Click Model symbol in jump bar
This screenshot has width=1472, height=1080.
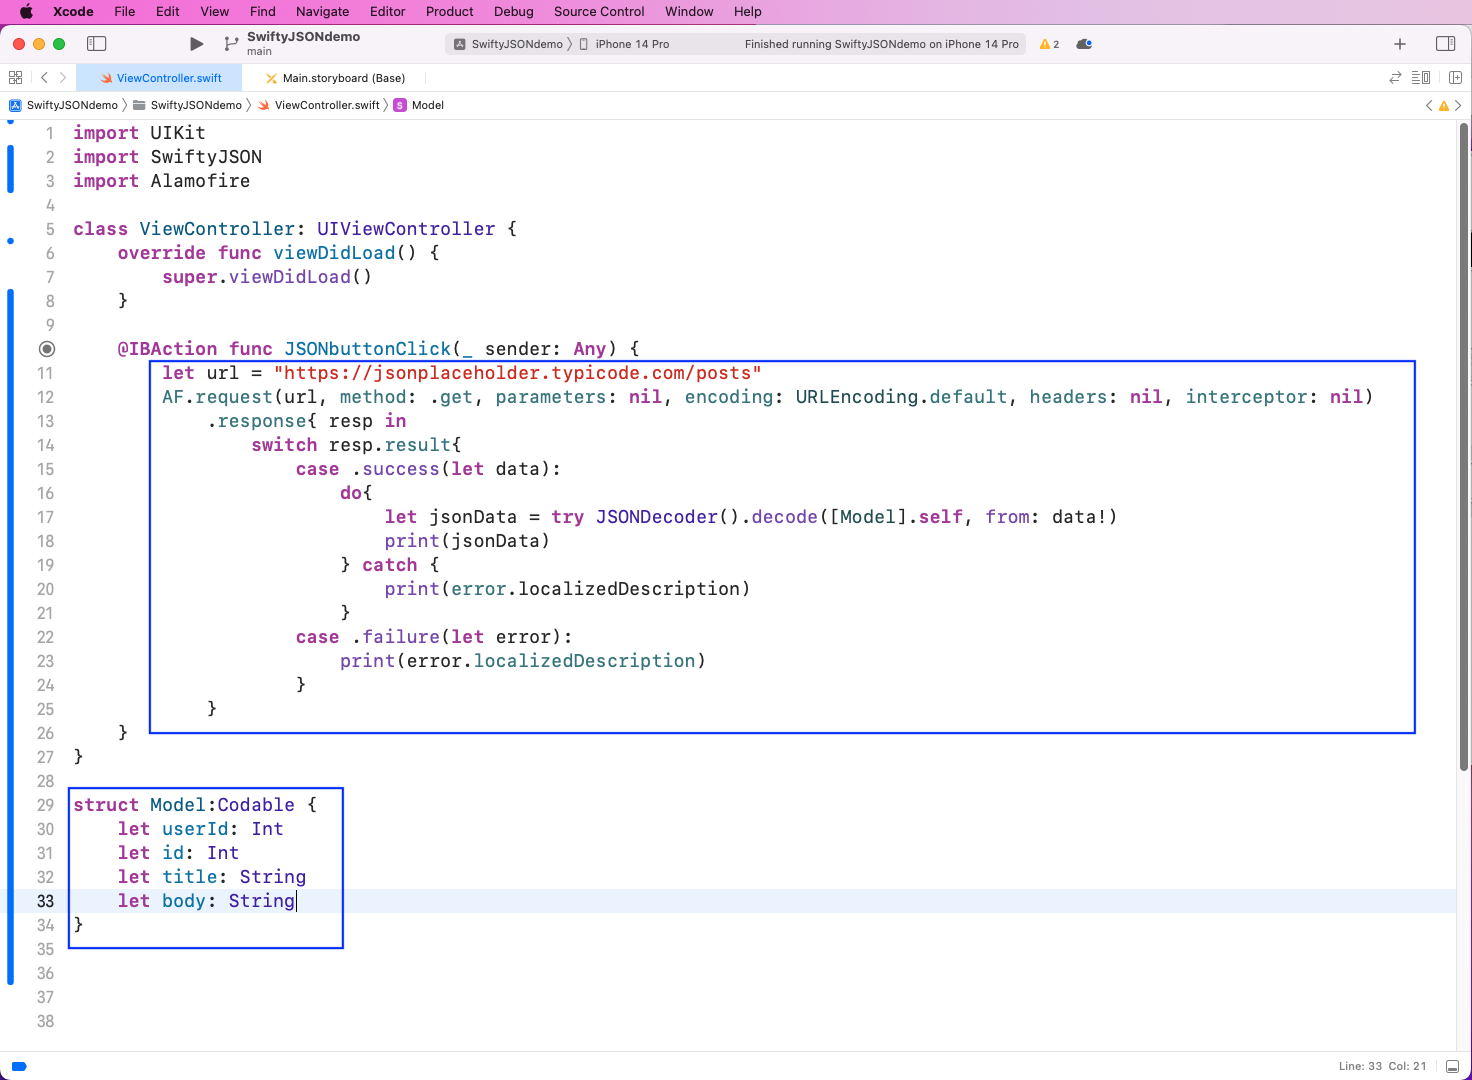[419, 105]
